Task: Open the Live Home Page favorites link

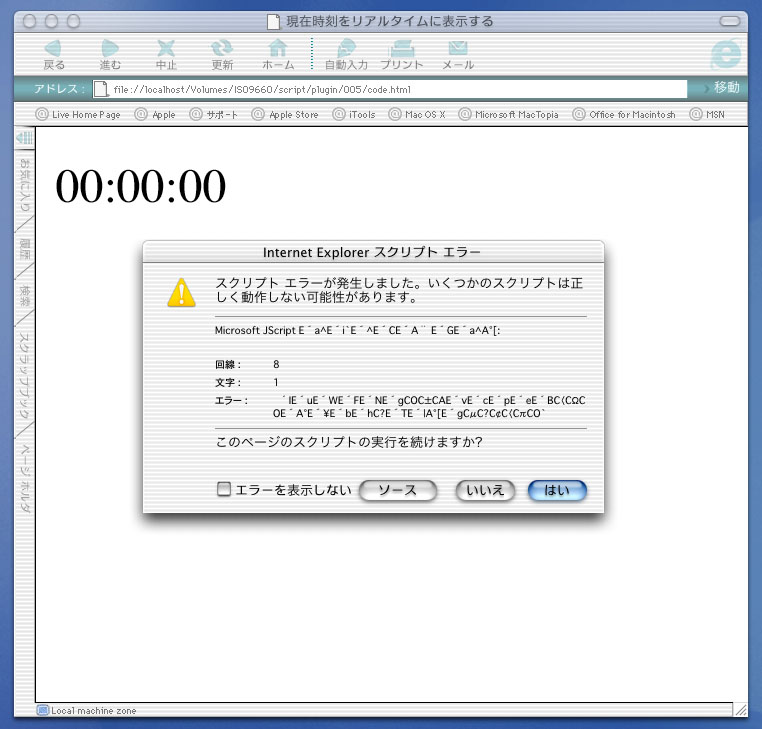Action: 78,115
